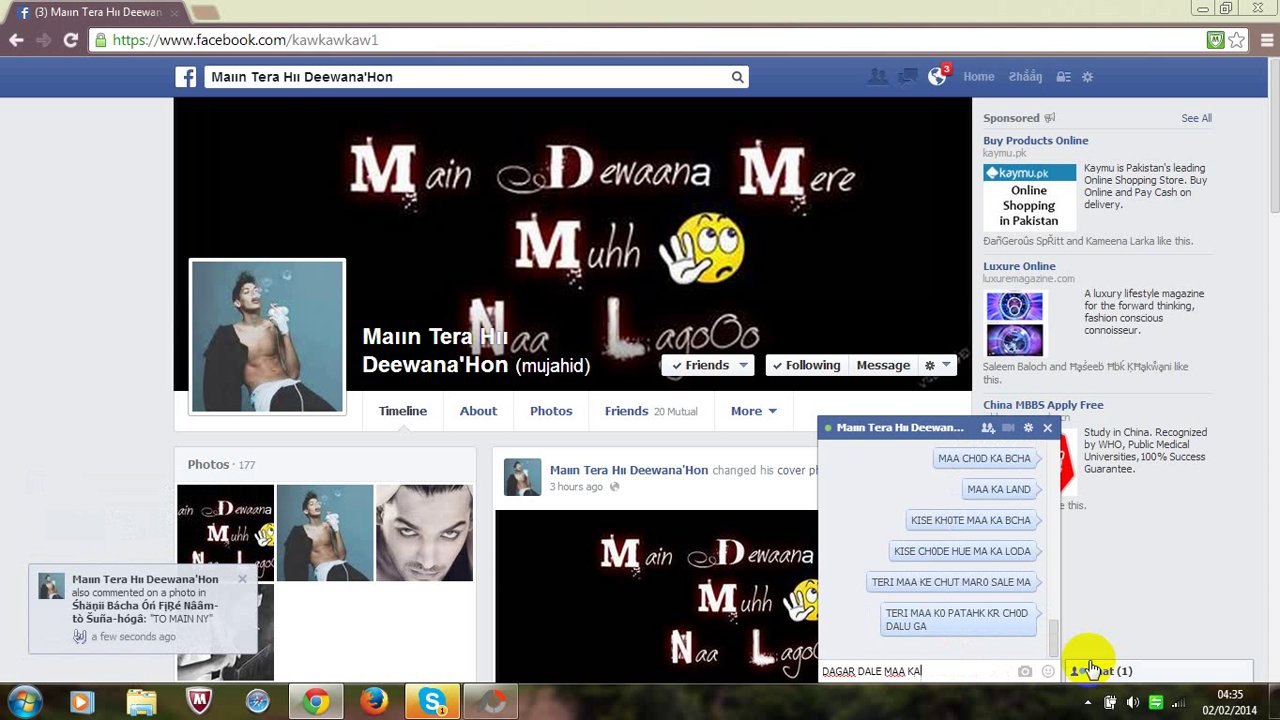The width and height of the screenshot is (1280, 720).
Task: Click the privacy shortcuts lock icon
Action: point(1063,77)
